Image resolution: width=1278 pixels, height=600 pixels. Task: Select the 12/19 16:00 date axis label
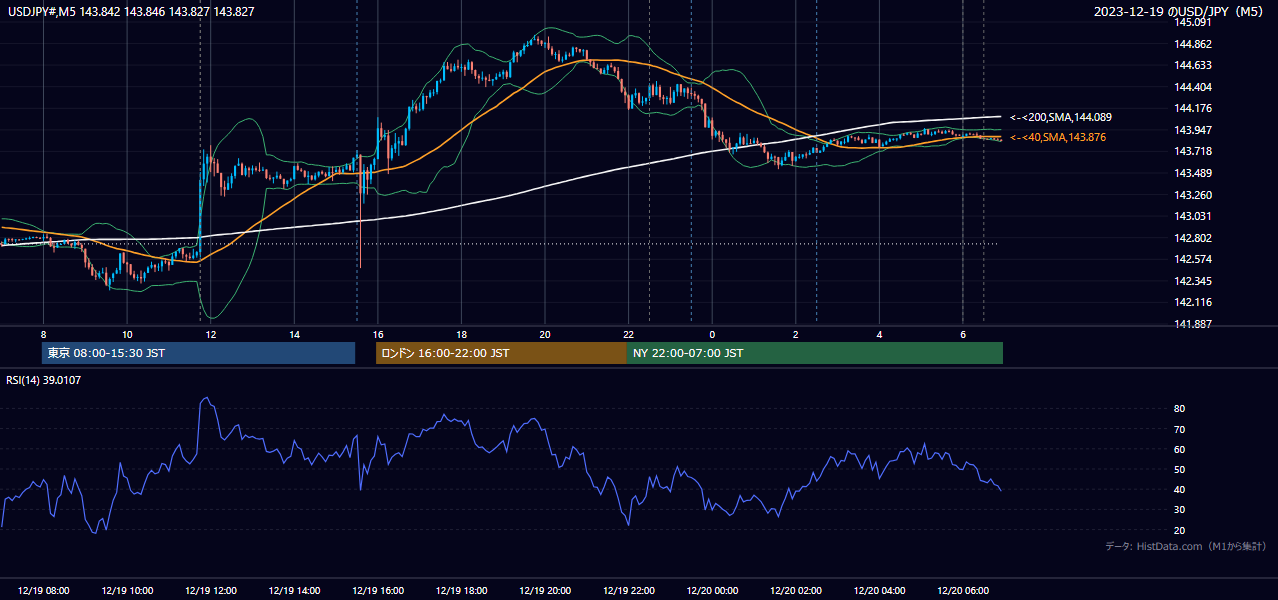pos(378,591)
